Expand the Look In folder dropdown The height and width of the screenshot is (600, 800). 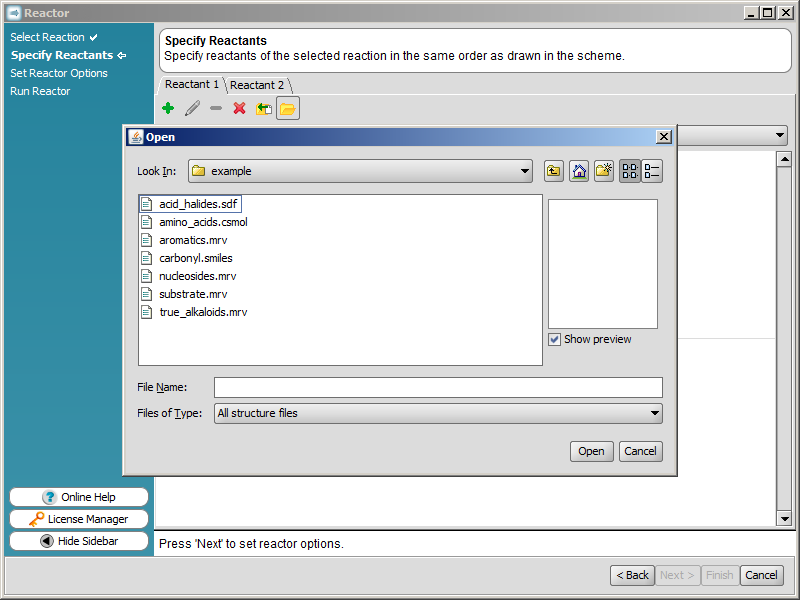click(525, 171)
